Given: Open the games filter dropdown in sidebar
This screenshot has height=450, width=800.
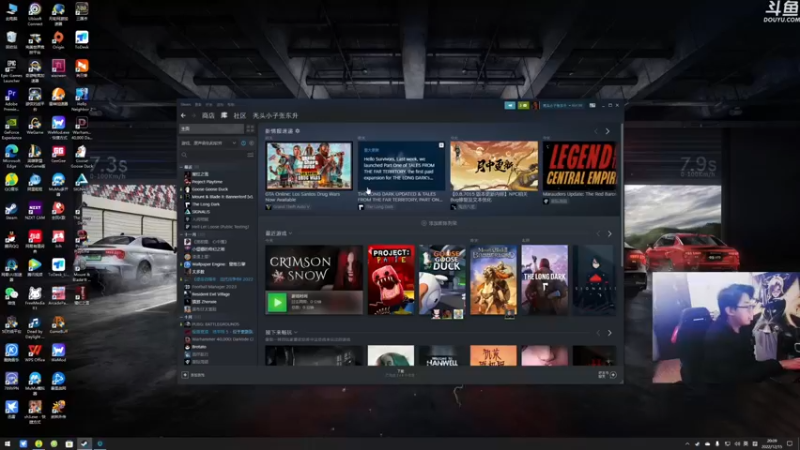Looking at the screenshot, I should click(x=209, y=143).
